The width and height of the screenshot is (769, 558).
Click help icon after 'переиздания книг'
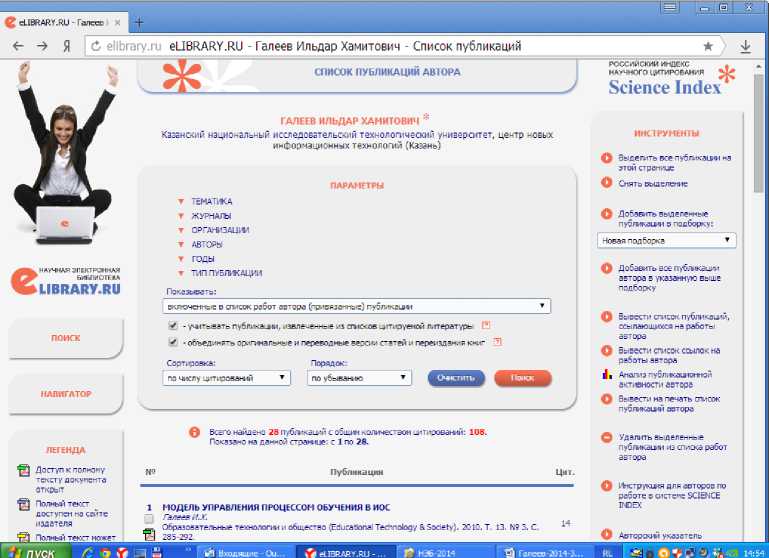pyautogui.click(x=497, y=342)
